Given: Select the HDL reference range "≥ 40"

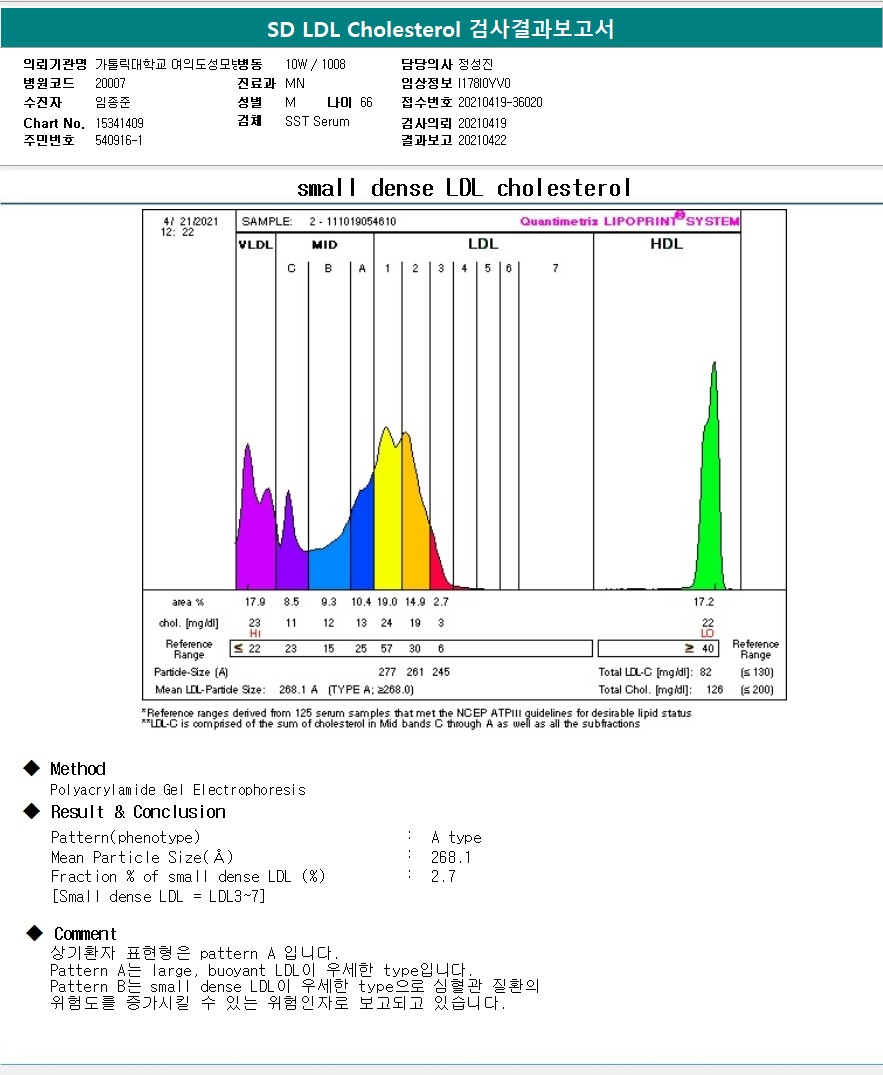Looking at the screenshot, I should 699,648.
